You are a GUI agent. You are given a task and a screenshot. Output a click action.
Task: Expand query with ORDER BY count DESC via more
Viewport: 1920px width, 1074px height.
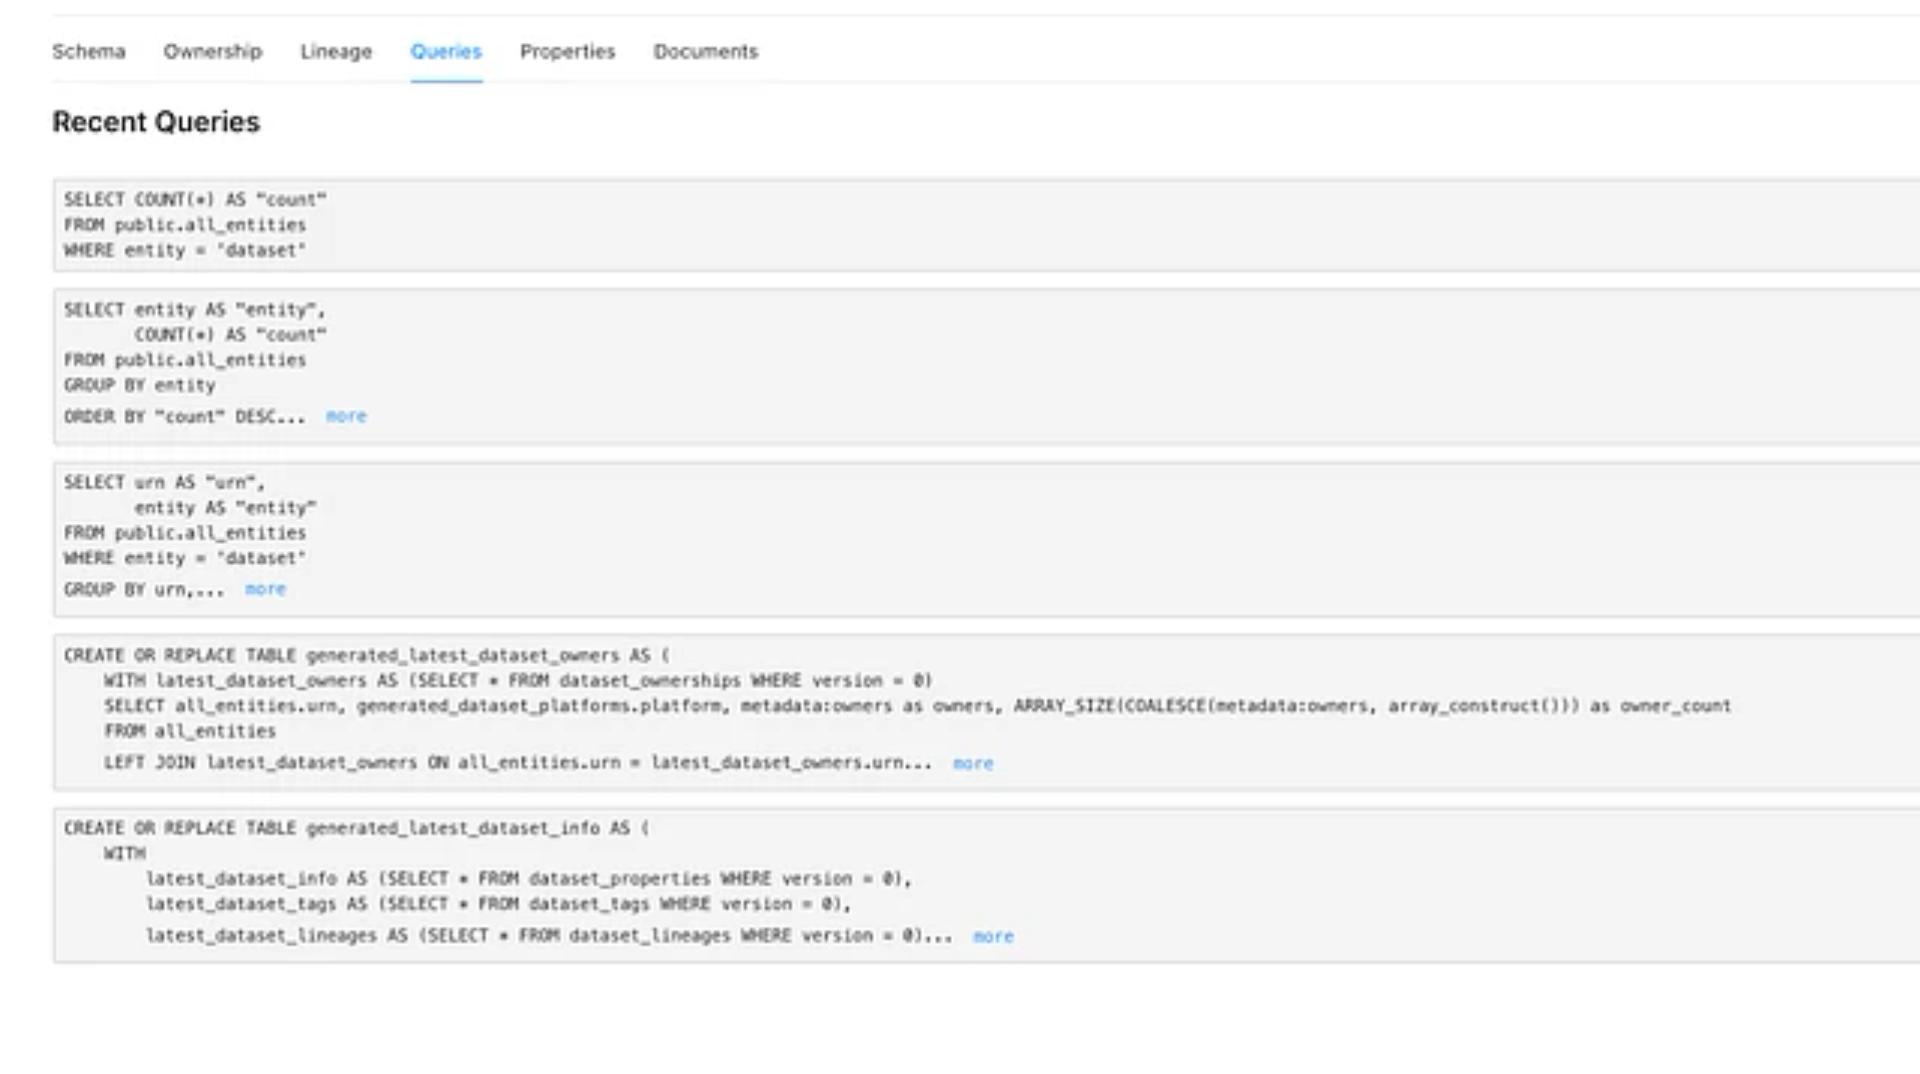[x=346, y=416]
